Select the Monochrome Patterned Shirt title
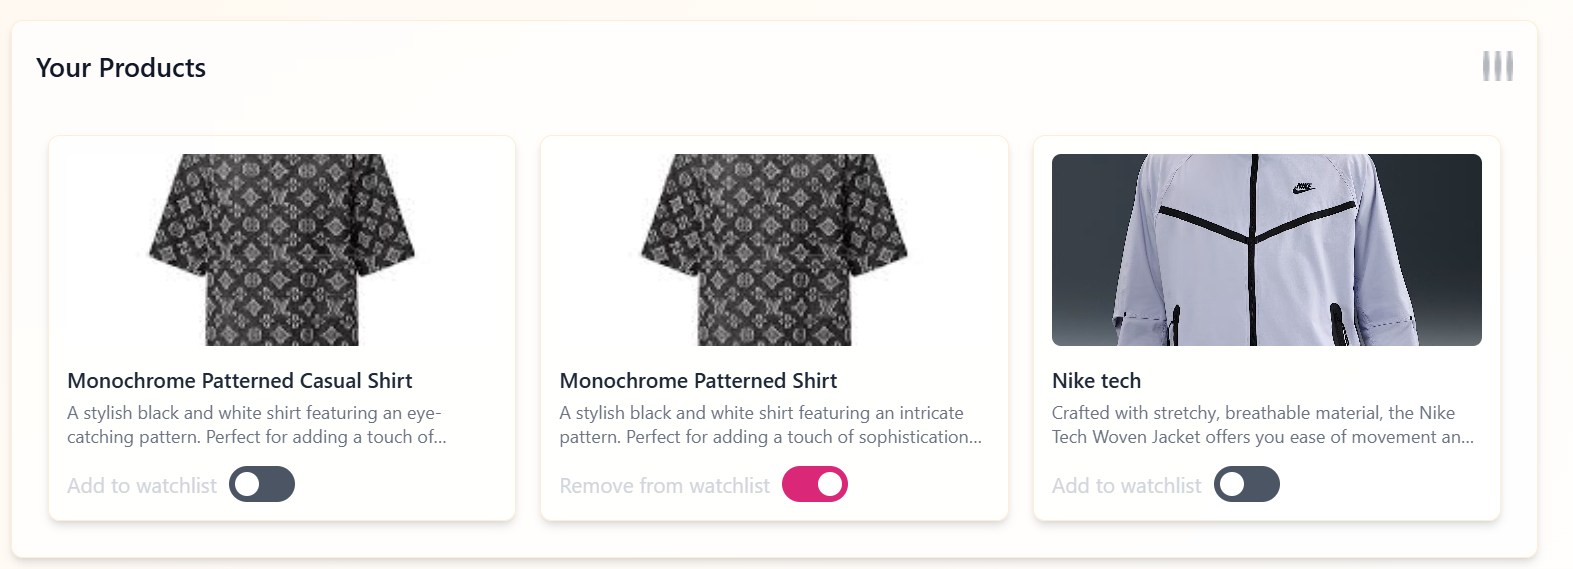This screenshot has width=1573, height=569. tap(698, 381)
